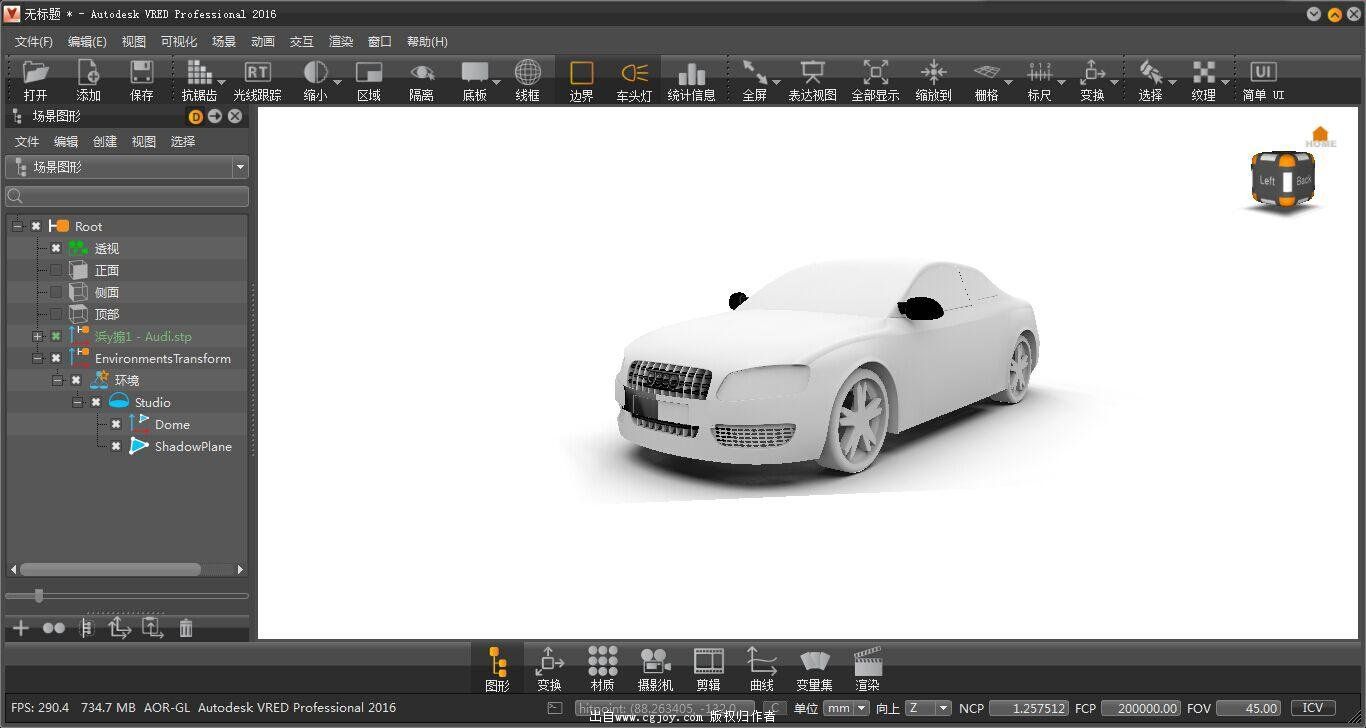Open the 文件(F) menu
The height and width of the screenshot is (728, 1366).
[x=33, y=42]
